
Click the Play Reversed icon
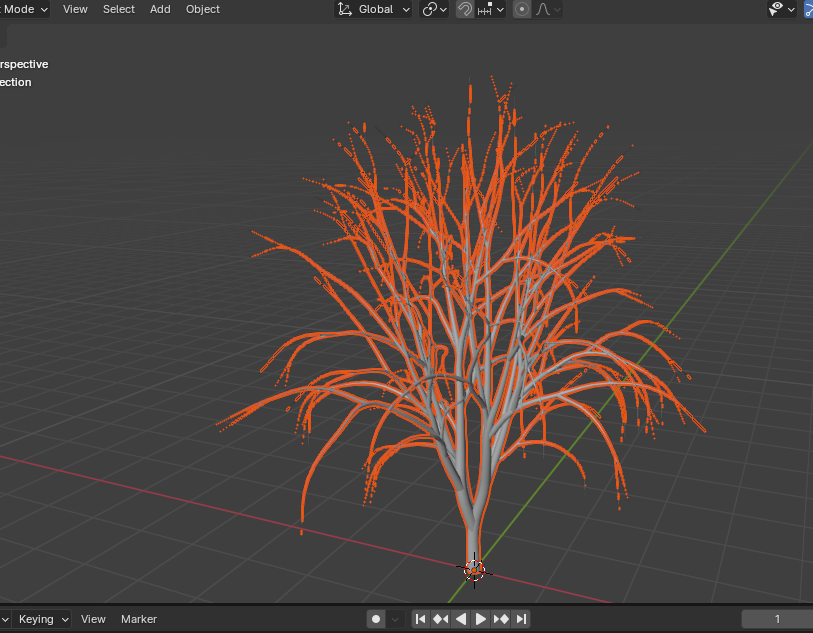460,618
